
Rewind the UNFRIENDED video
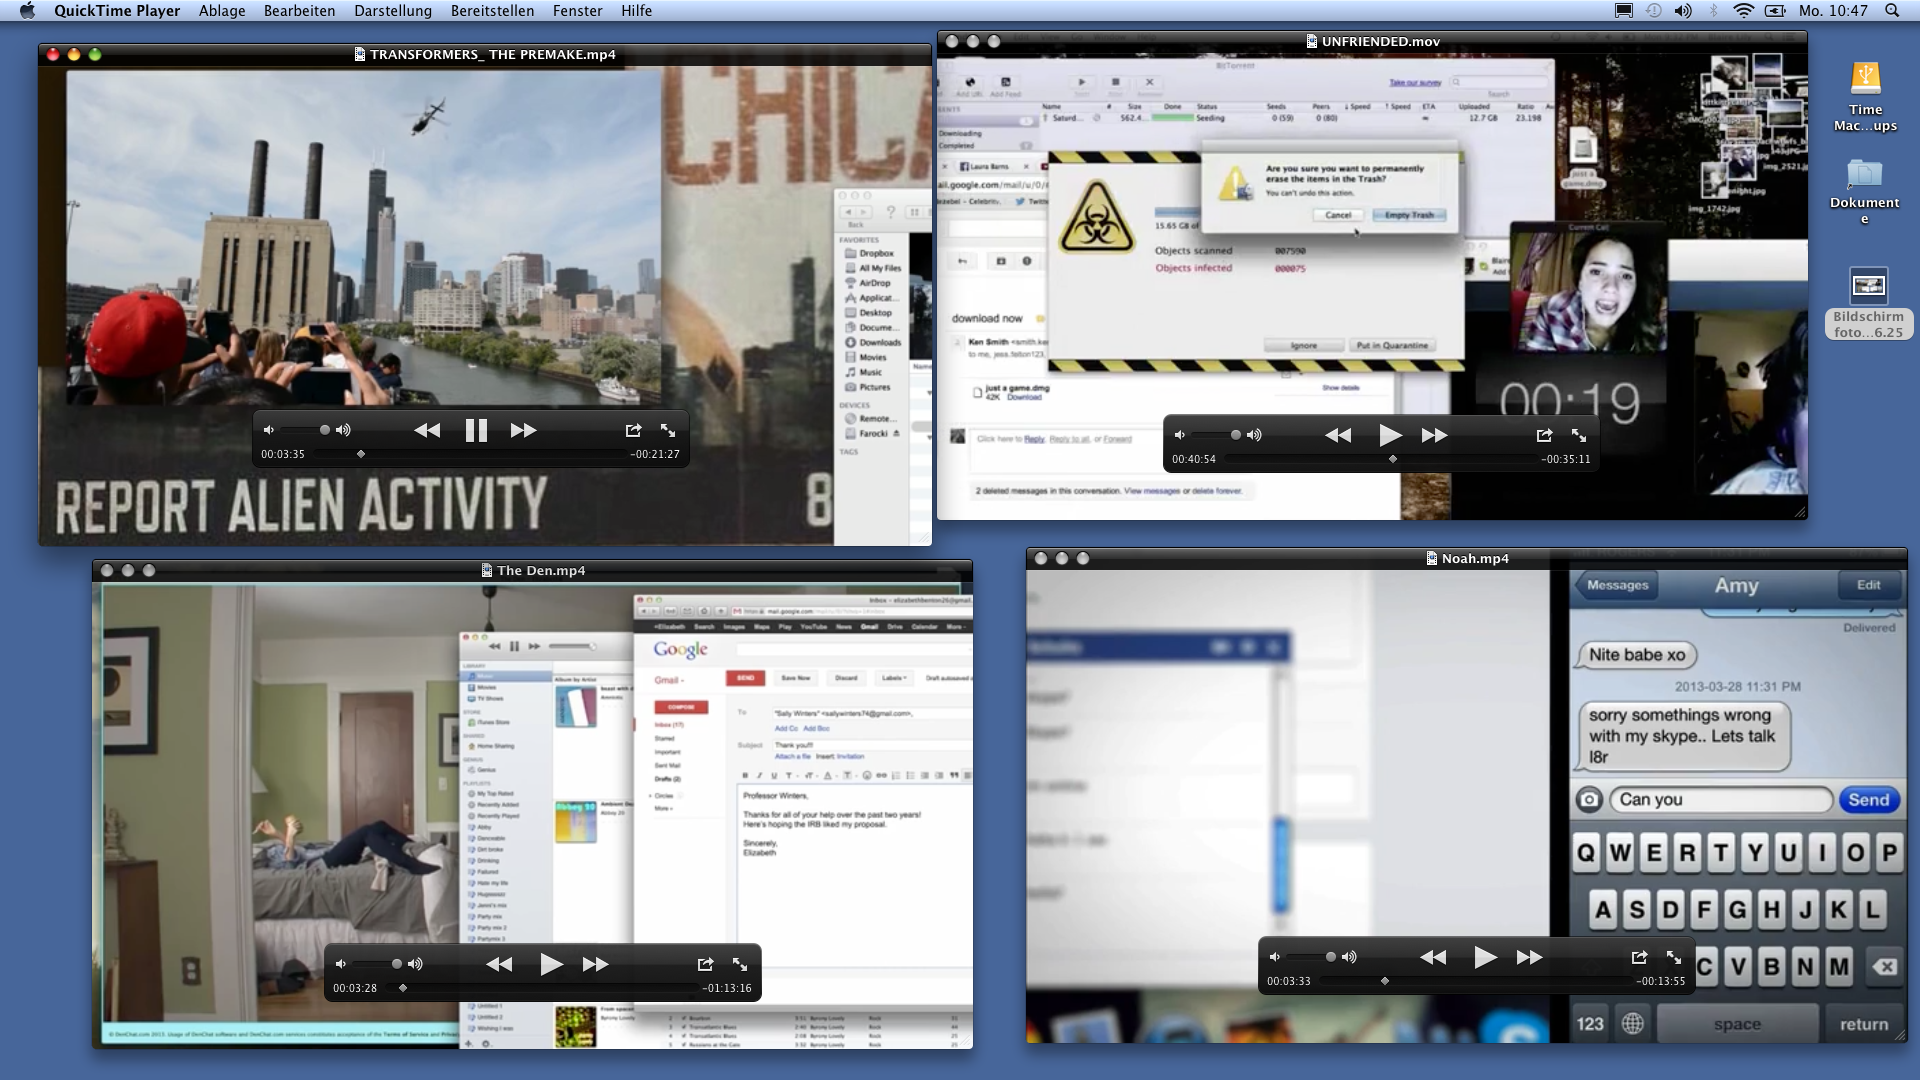pyautogui.click(x=1338, y=435)
